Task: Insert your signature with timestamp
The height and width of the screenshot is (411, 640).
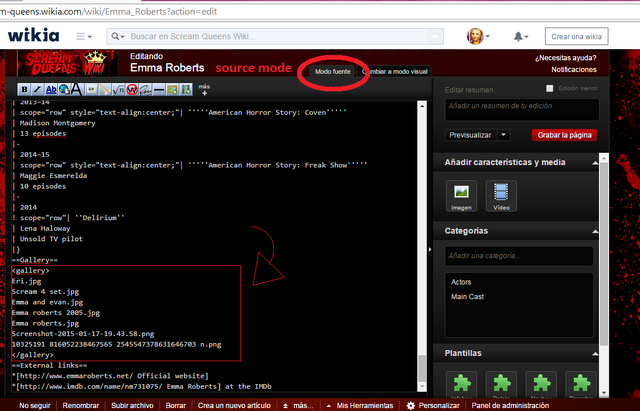Action: tap(145, 89)
